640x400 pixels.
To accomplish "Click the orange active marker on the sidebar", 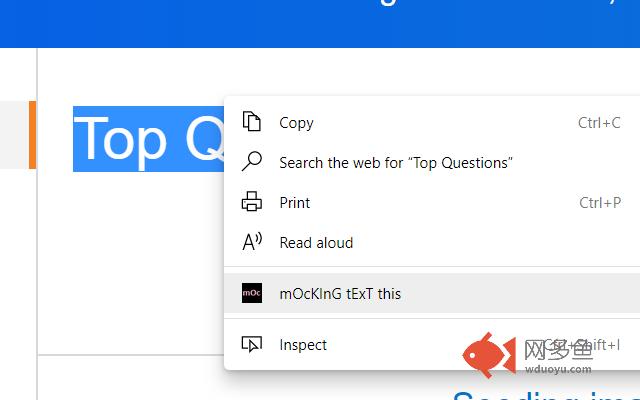I will tap(32, 135).
